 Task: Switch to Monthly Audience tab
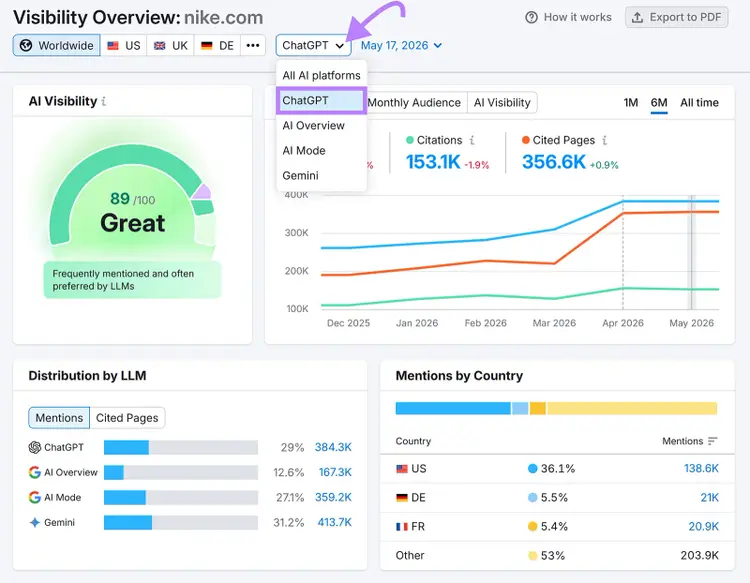coord(414,103)
